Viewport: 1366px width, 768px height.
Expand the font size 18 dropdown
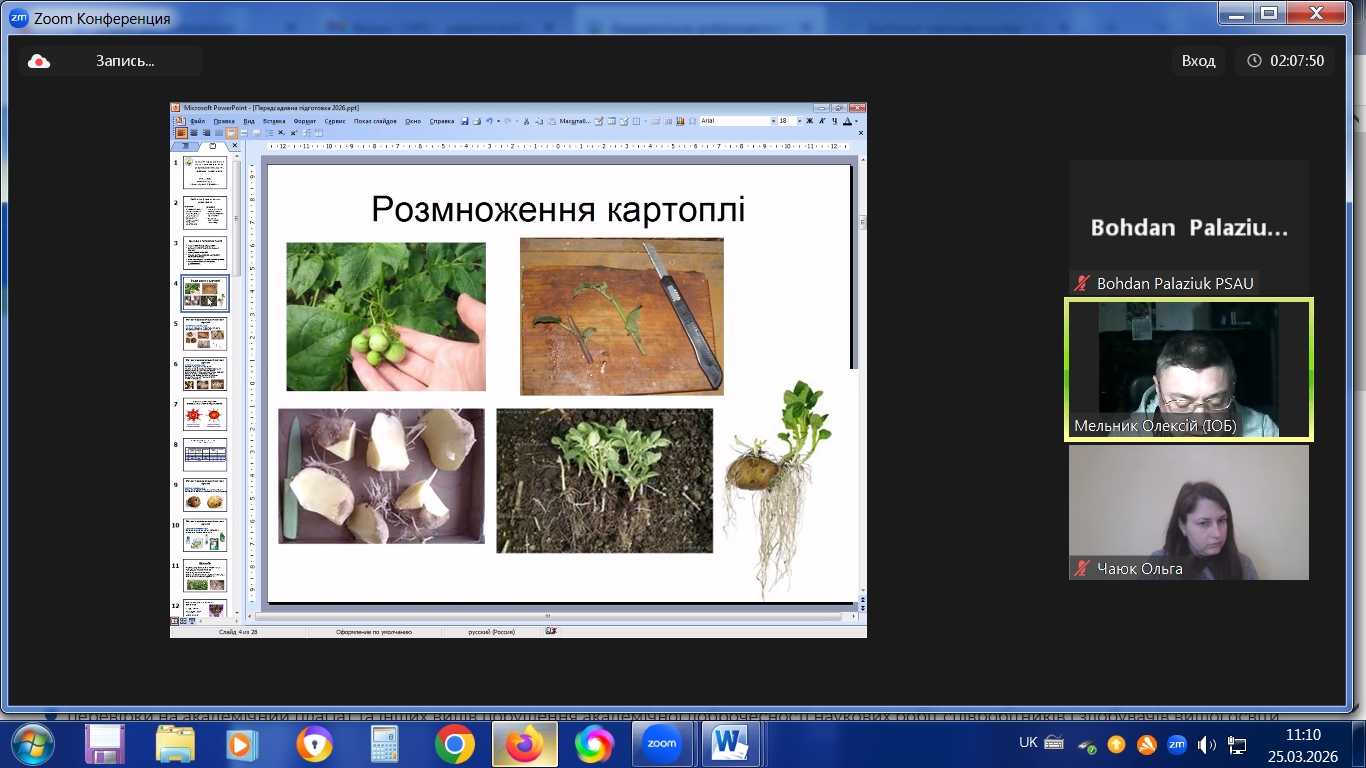click(x=798, y=121)
